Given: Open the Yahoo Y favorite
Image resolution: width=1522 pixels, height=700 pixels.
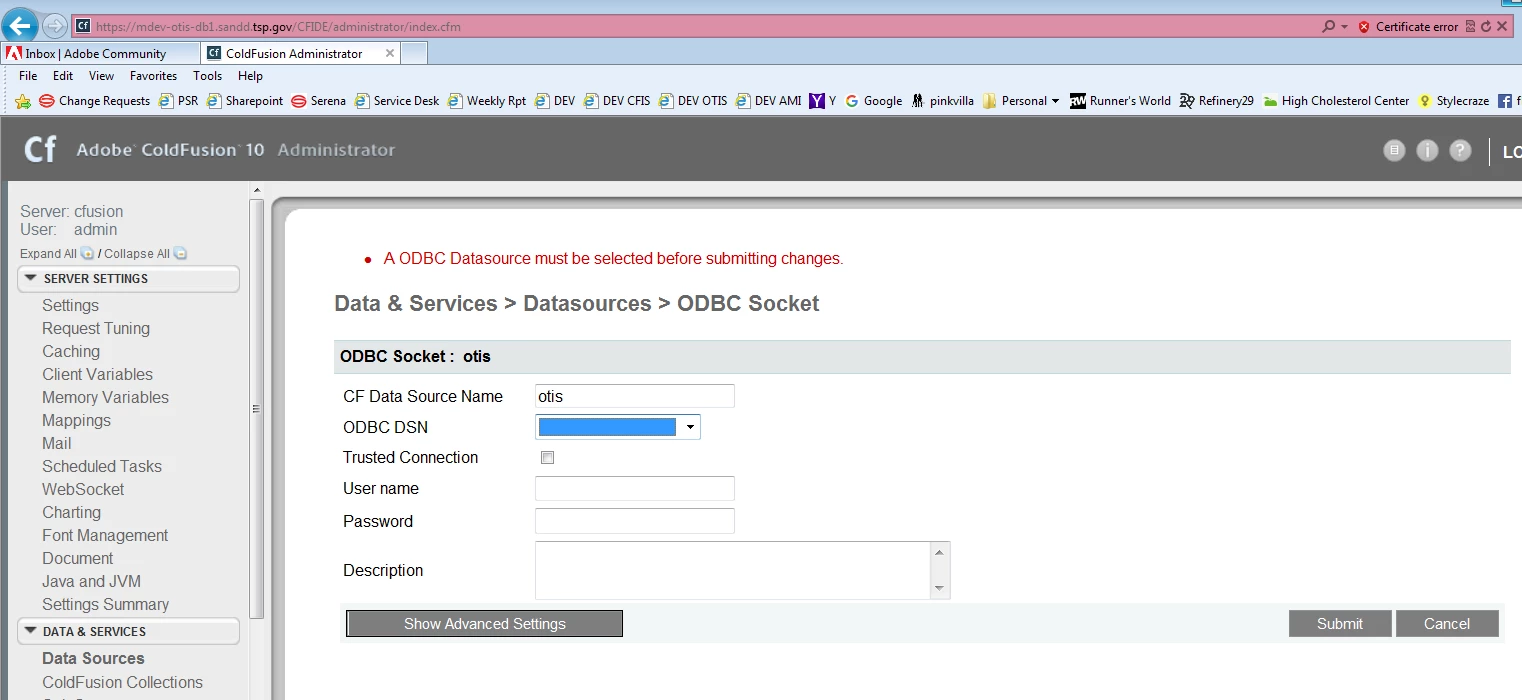Looking at the screenshot, I should (823, 101).
